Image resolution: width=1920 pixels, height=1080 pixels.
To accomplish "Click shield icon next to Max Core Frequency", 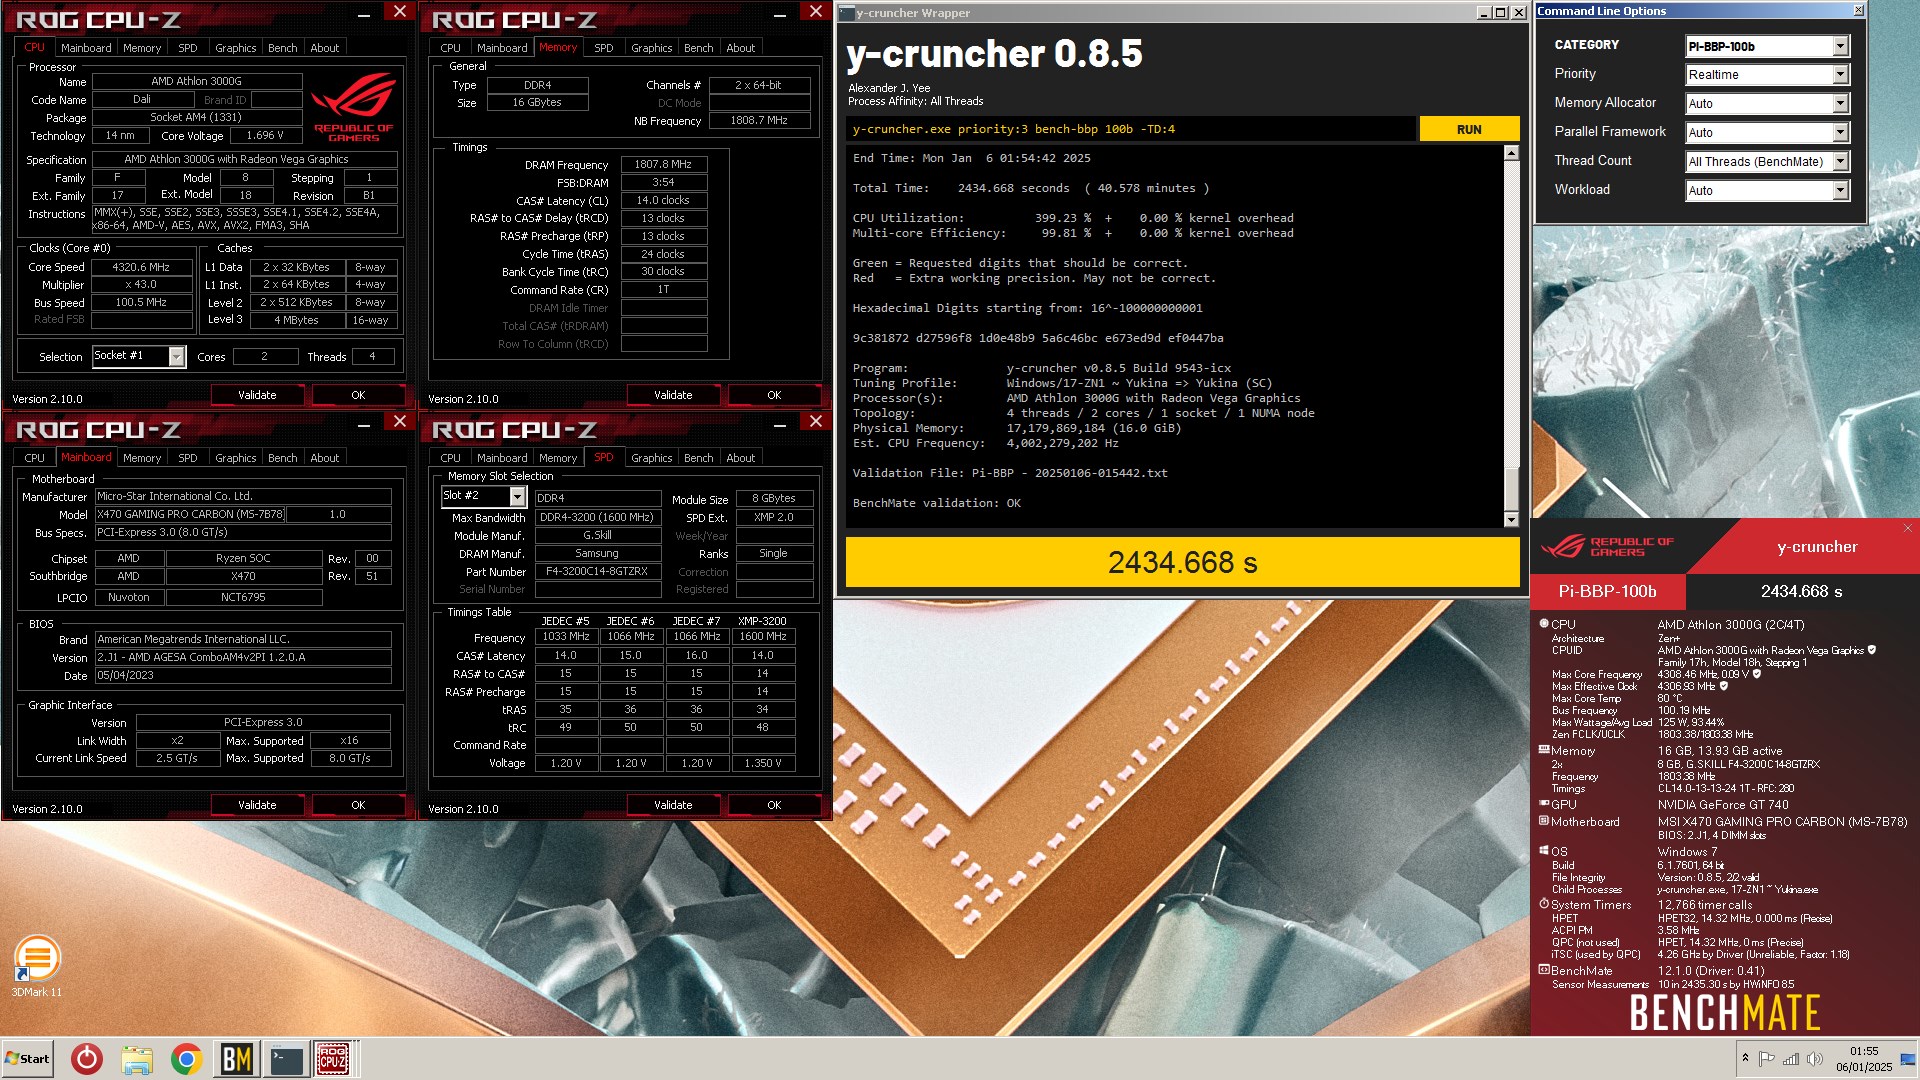I will click(1757, 674).
